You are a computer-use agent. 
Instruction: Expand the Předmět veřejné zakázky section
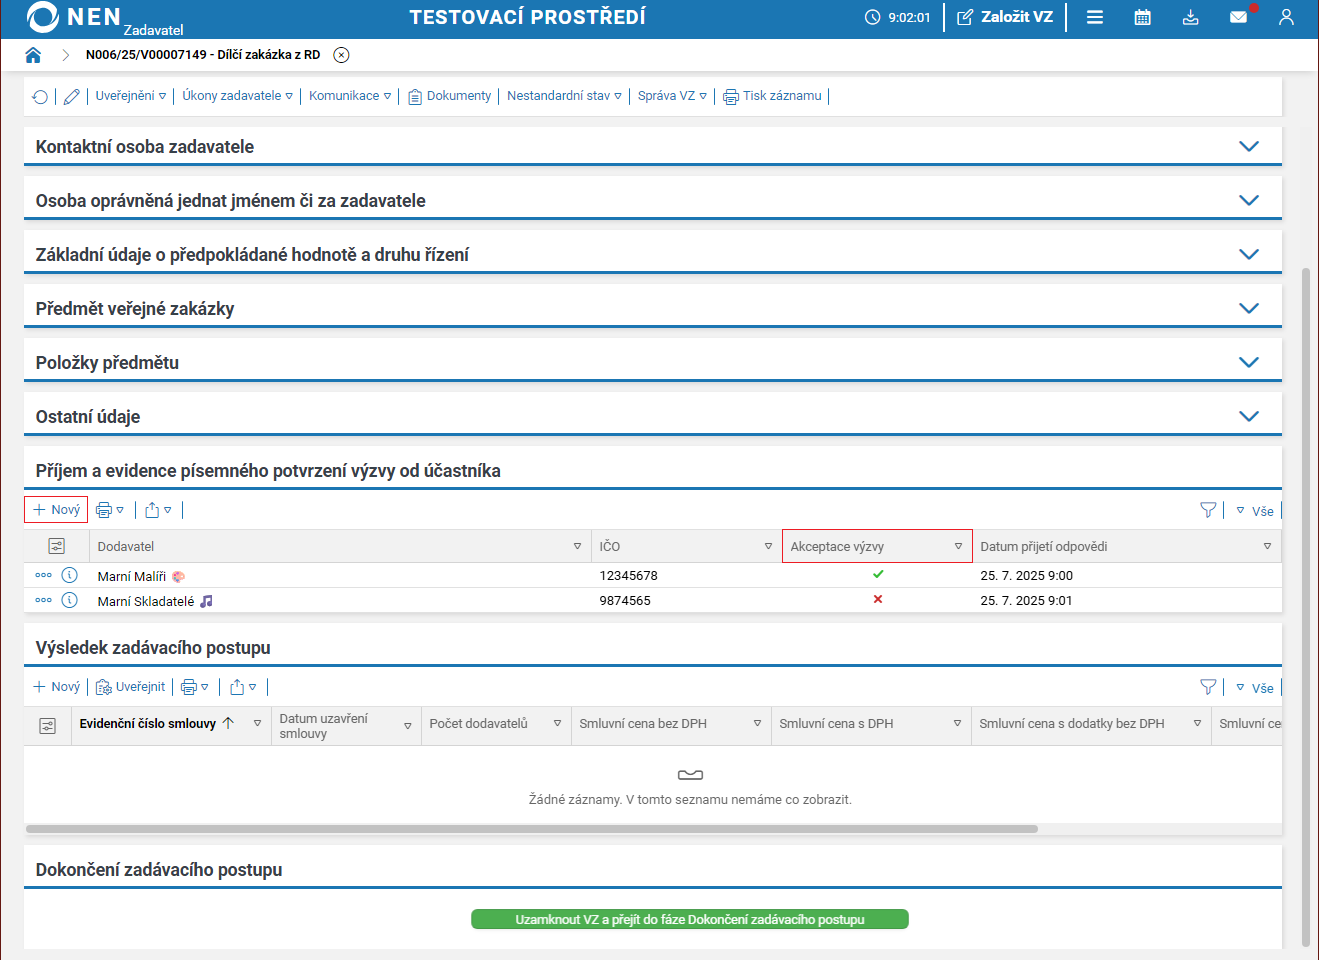[x=1248, y=308]
